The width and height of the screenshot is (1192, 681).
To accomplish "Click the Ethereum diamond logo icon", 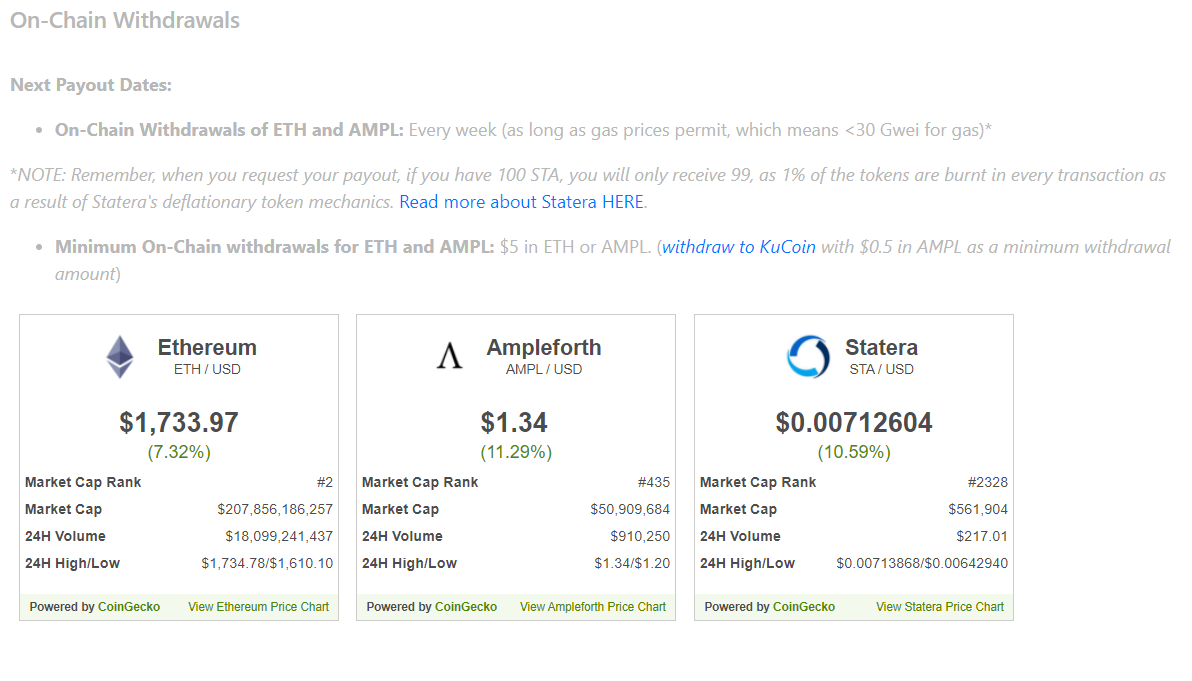I will pos(120,356).
